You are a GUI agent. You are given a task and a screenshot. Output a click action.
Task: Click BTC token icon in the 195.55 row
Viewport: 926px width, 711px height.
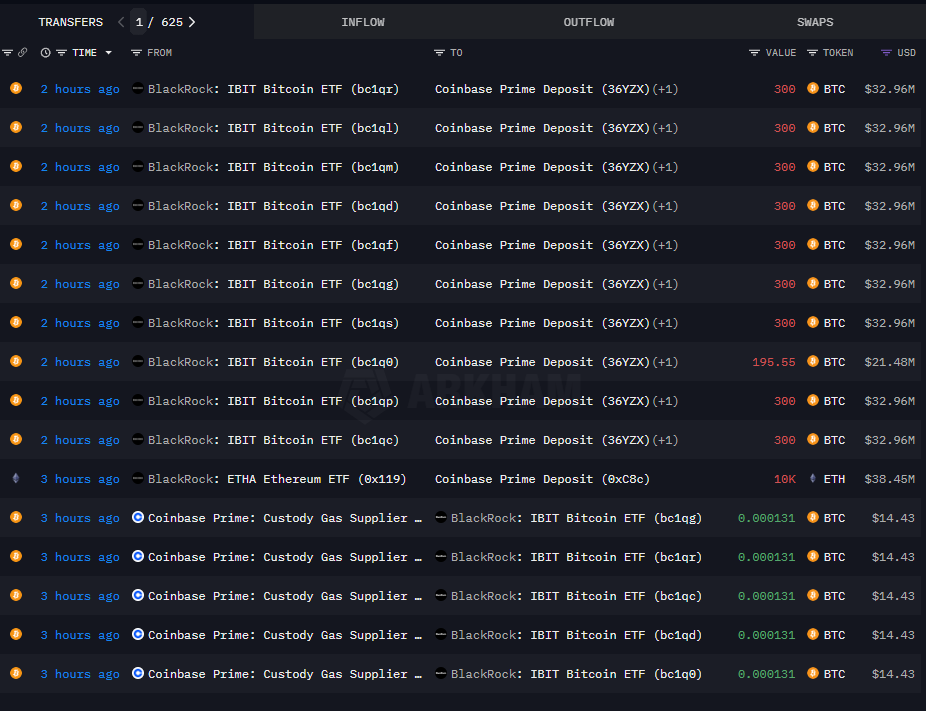(813, 361)
